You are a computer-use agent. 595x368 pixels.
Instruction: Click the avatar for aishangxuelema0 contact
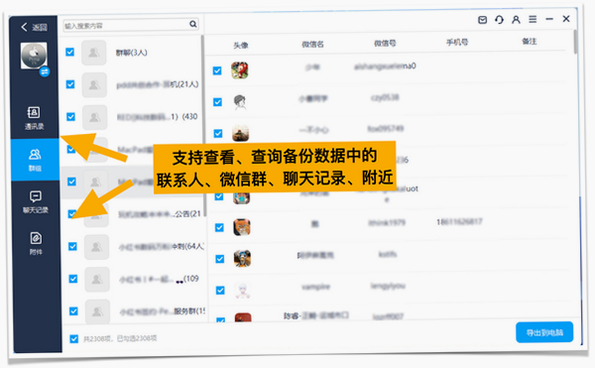[240, 71]
